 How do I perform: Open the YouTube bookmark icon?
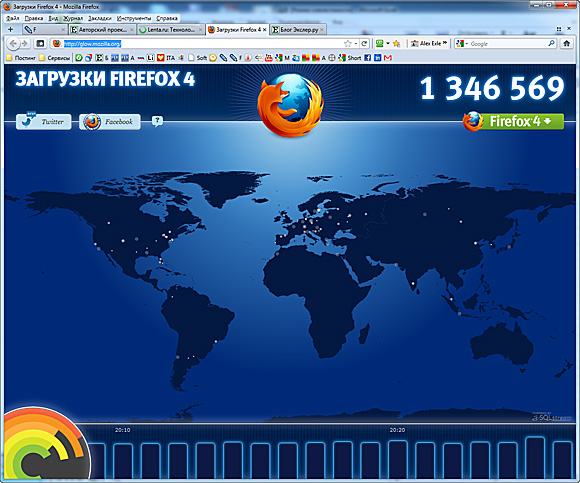click(269, 58)
